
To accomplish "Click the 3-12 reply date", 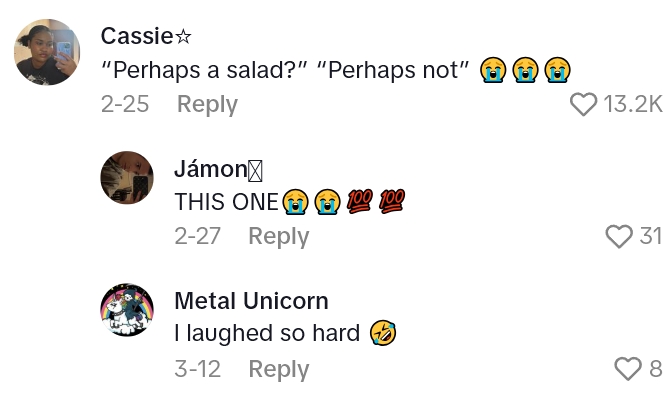I will [198, 369].
